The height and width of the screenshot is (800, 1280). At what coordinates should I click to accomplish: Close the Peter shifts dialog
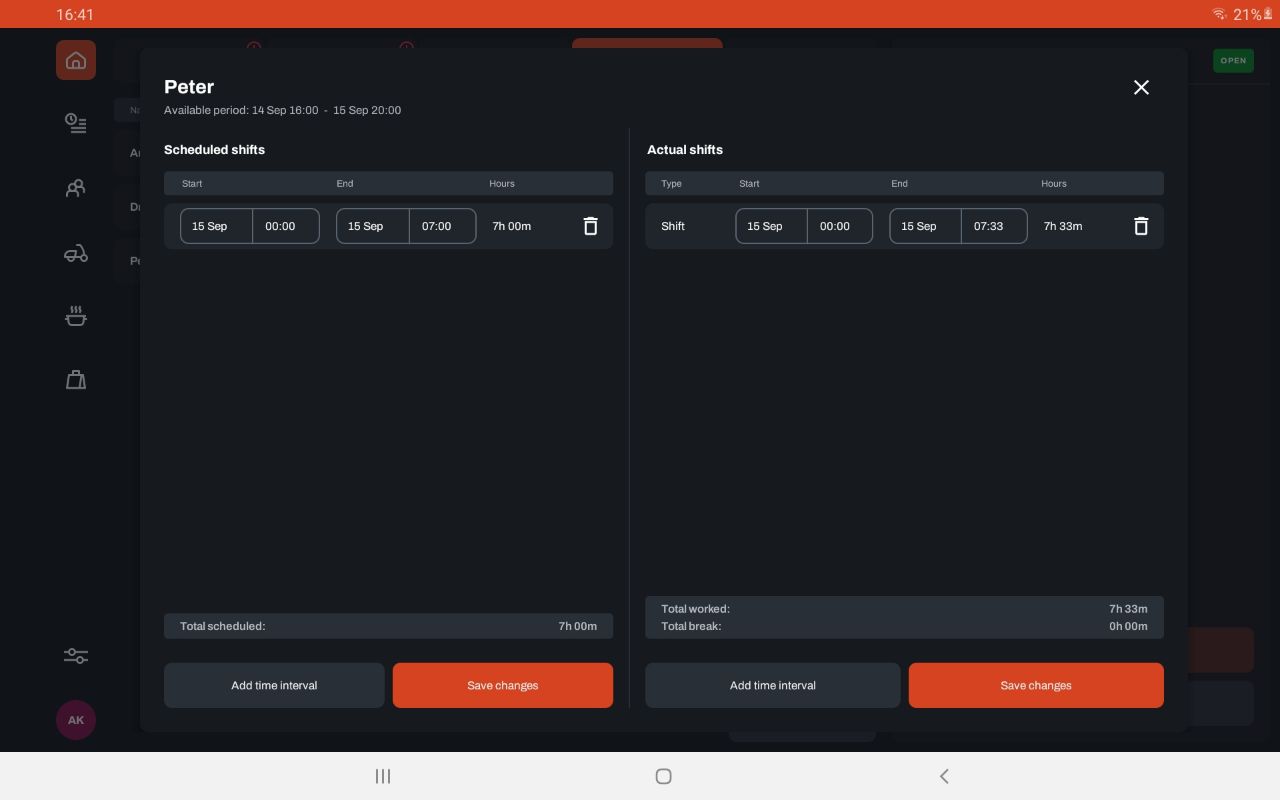(1141, 88)
